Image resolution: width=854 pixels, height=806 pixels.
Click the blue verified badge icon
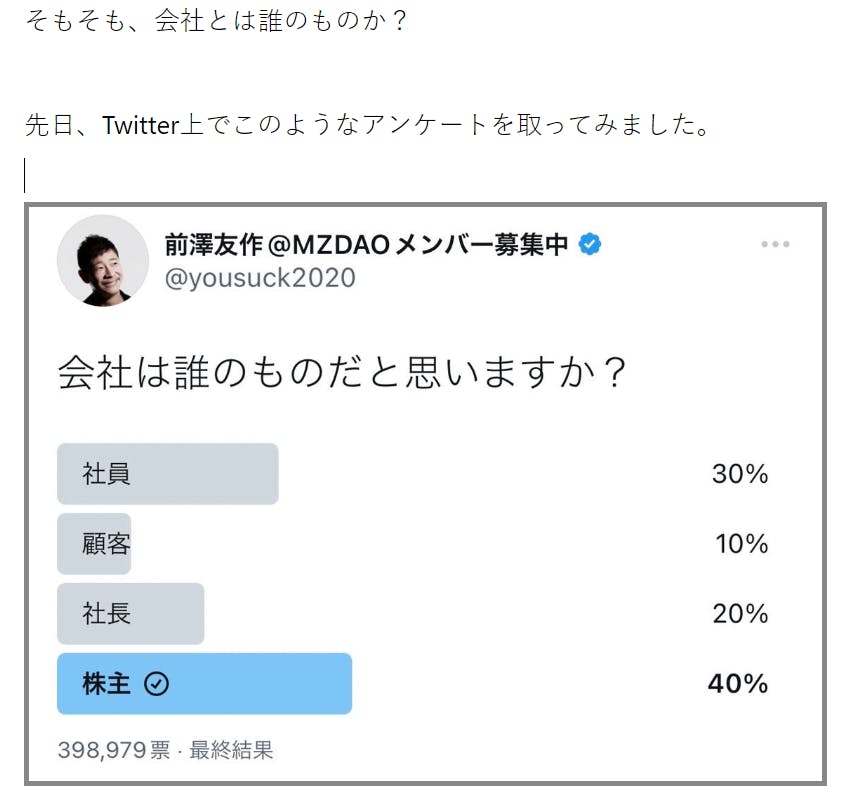click(591, 244)
